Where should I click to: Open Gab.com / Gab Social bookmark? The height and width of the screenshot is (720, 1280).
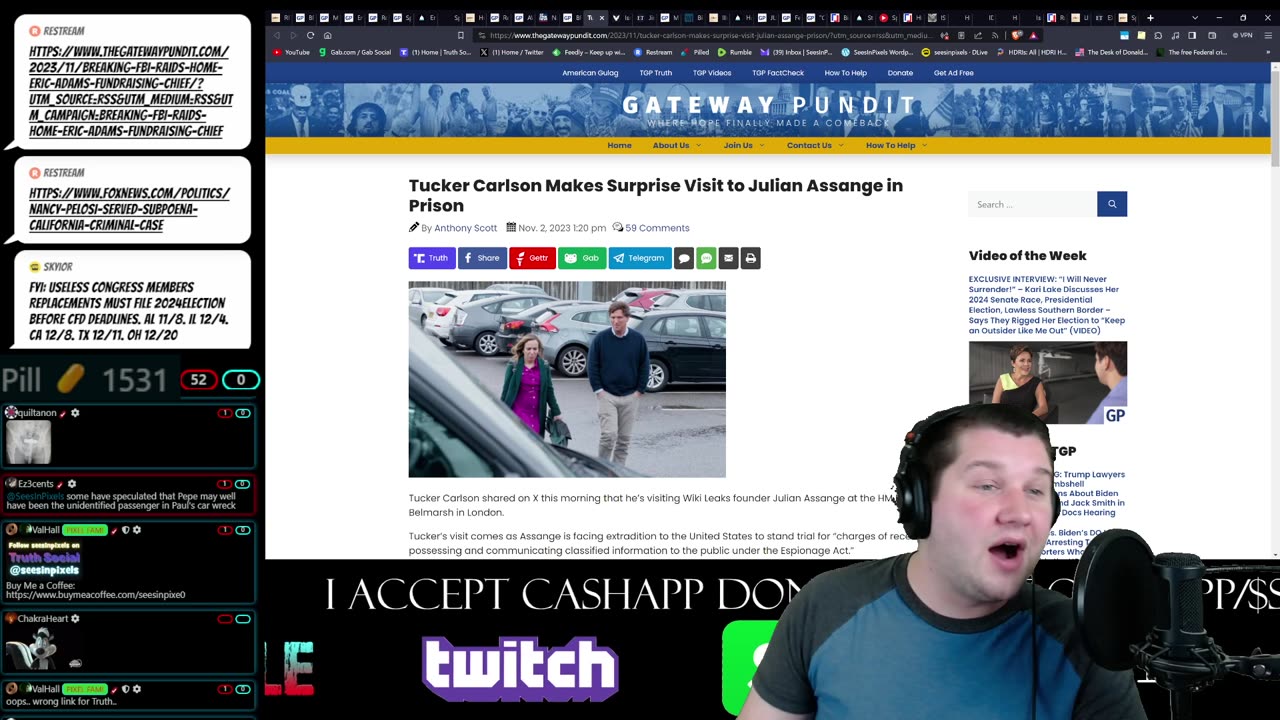355,52
